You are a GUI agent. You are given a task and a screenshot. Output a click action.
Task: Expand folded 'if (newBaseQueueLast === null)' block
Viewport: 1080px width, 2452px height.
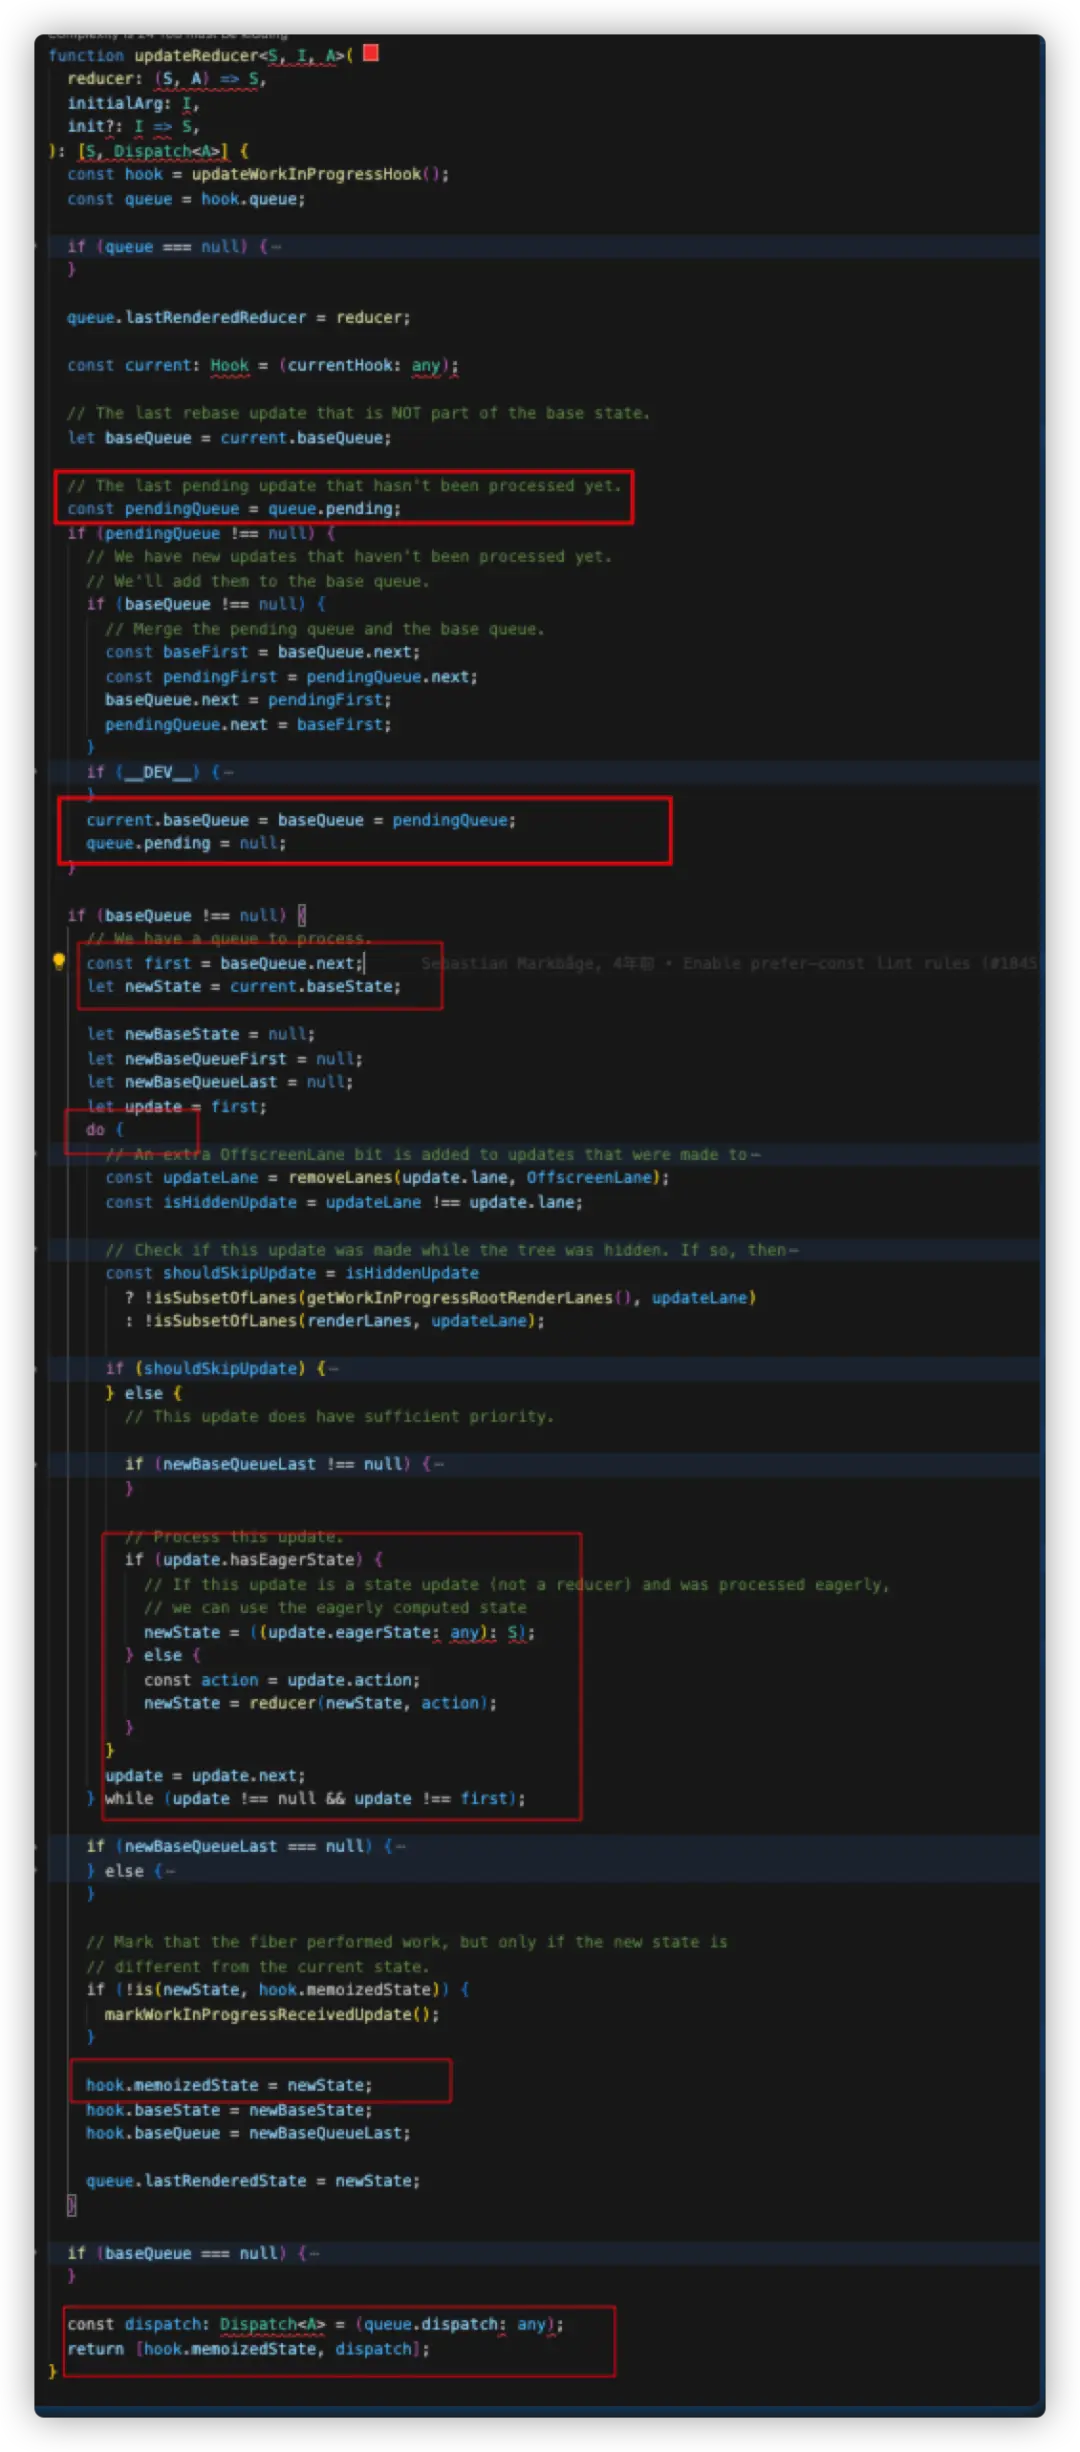tap(400, 1846)
